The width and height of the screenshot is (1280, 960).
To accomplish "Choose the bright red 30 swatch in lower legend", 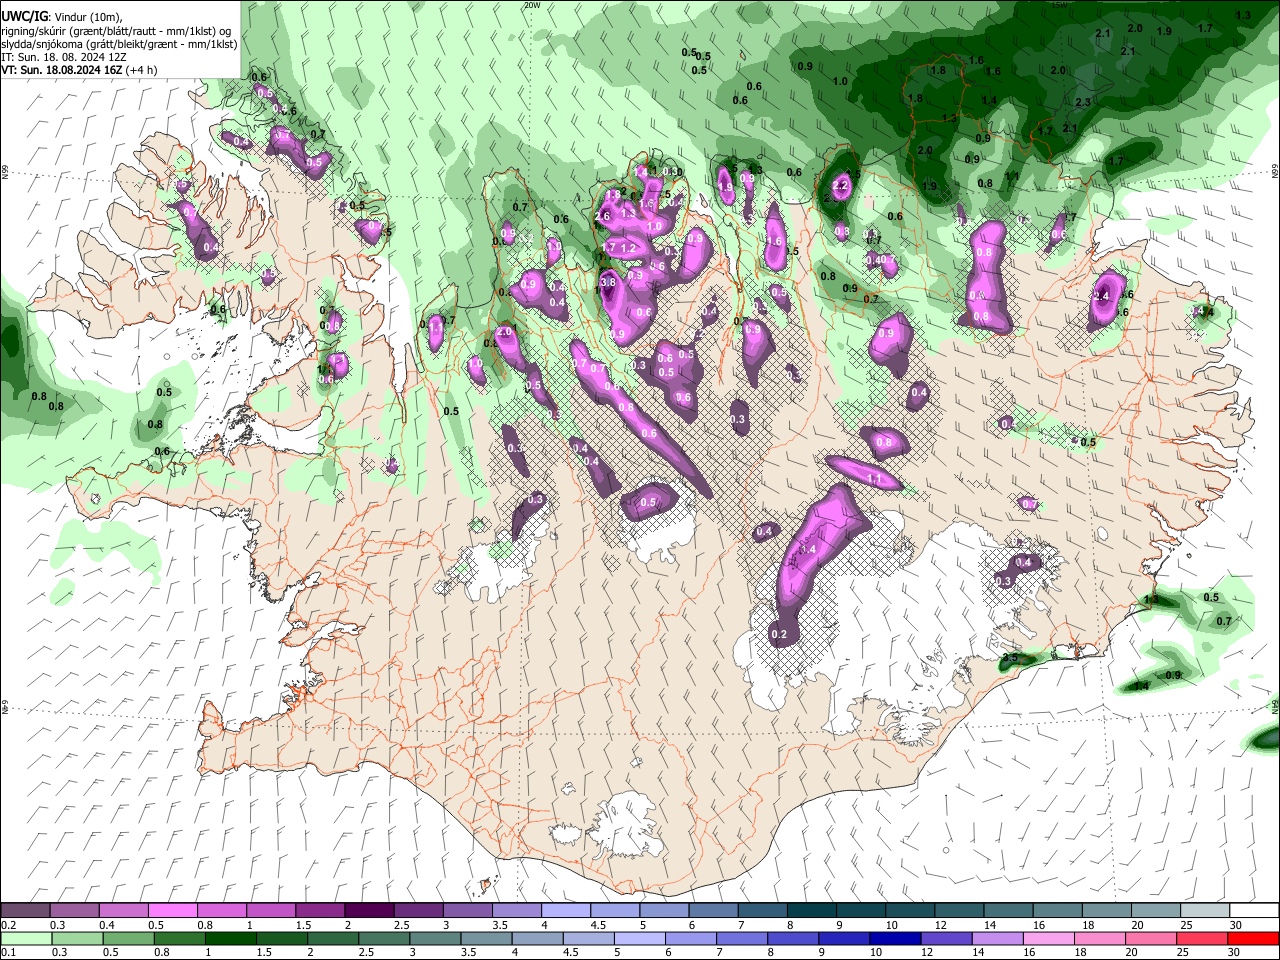I will click(1253, 939).
